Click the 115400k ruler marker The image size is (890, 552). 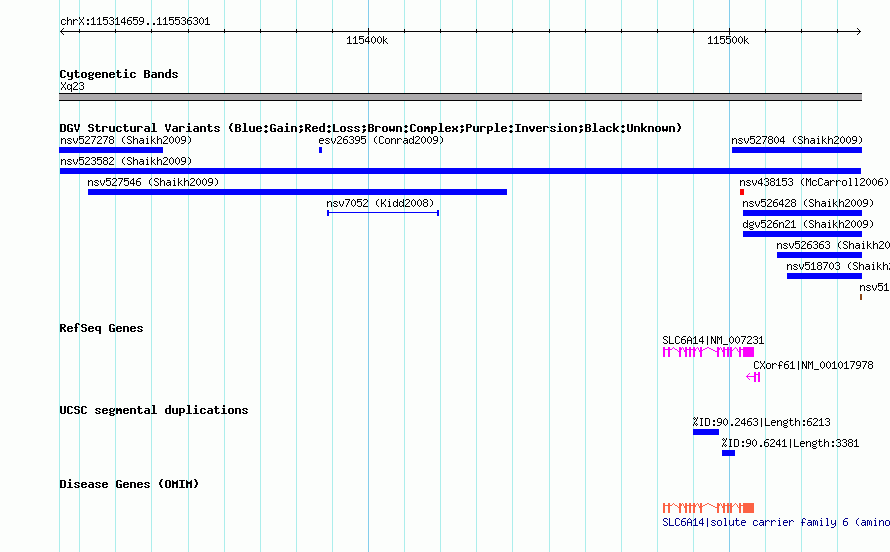coord(367,40)
